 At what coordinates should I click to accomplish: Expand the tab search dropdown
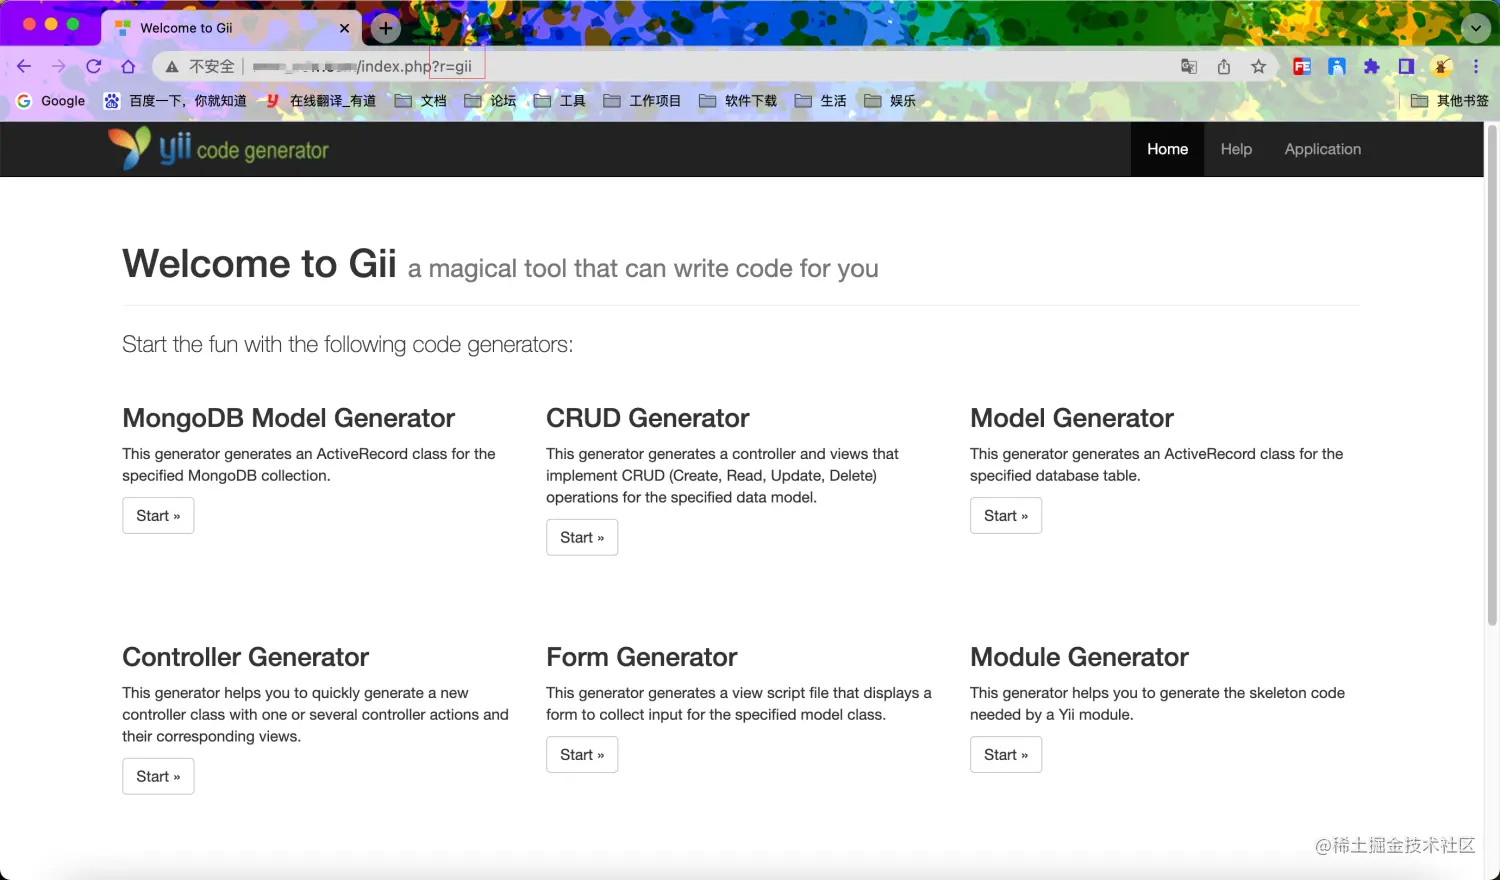(1476, 28)
